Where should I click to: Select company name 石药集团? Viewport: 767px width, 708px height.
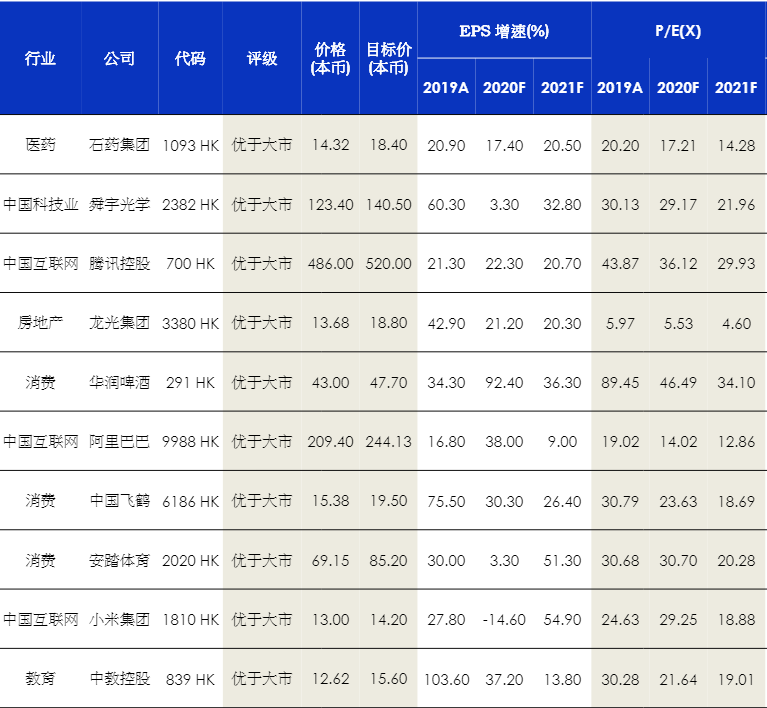tap(119, 145)
